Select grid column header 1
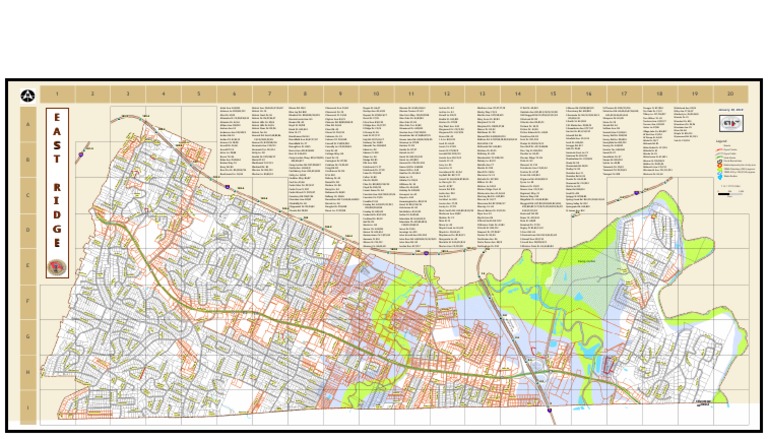 tap(57, 94)
